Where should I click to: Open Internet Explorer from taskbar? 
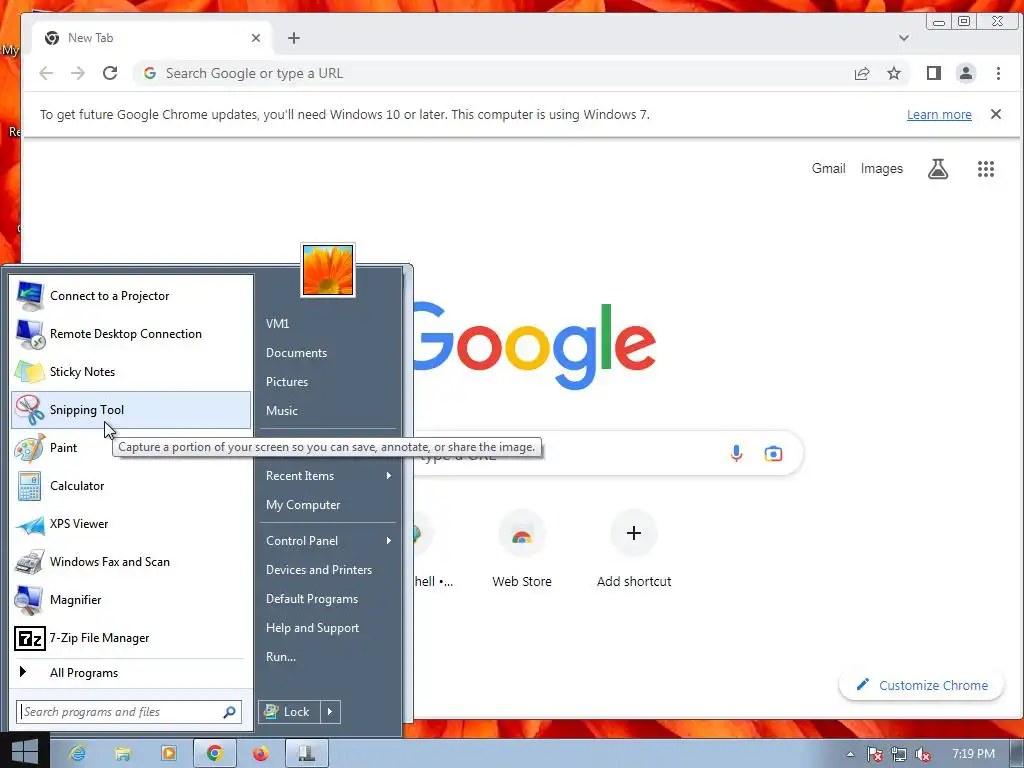tap(78, 754)
